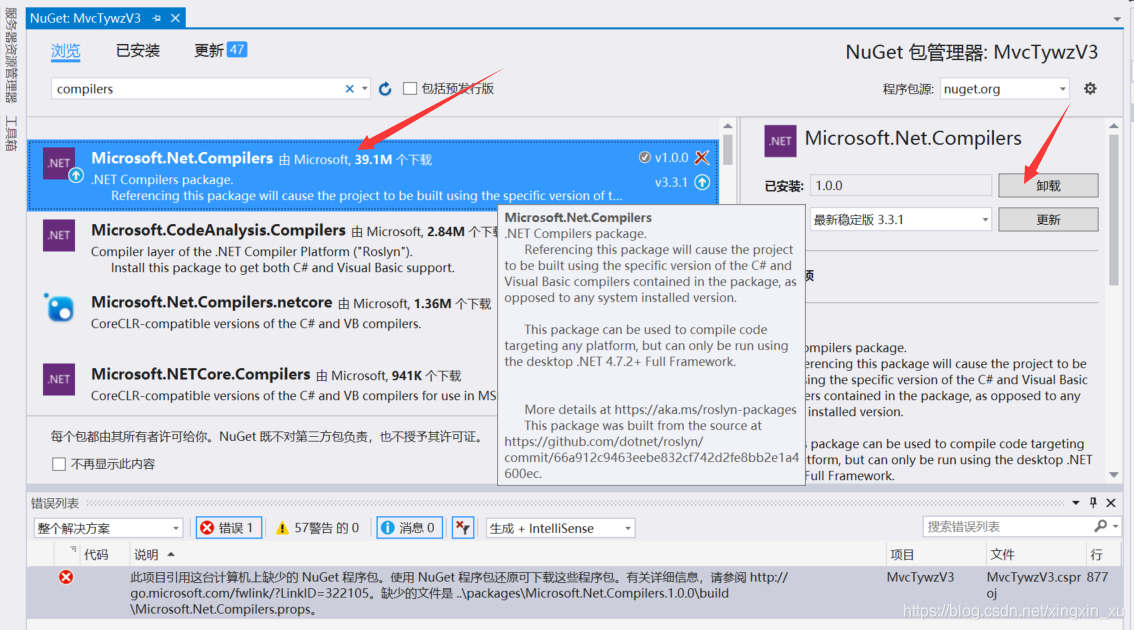Check the 不再显示此内容 checkbox
Image resolution: width=1134 pixels, height=630 pixels.
pyautogui.click(x=57, y=464)
